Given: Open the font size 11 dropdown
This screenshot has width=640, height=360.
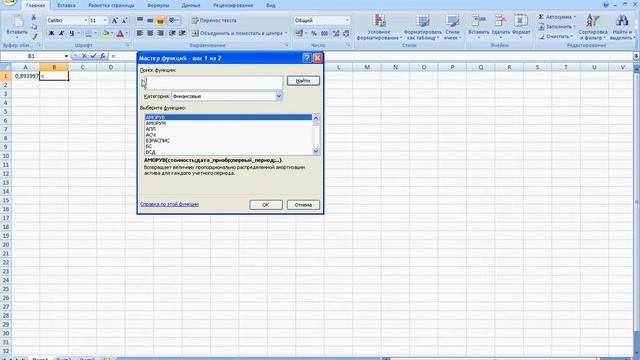Looking at the screenshot, I should click(105, 20).
